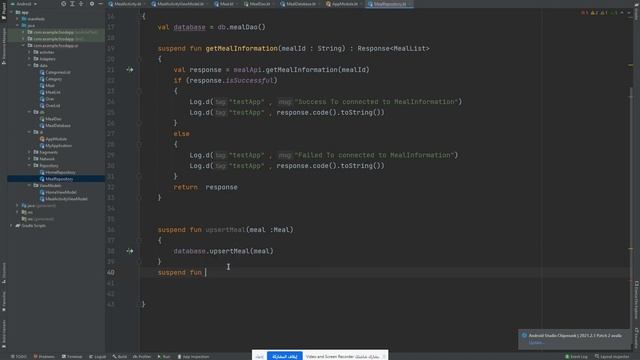The height and width of the screenshot is (360, 640).
Task: Click the select opened file target icon
Action: click(63, 4)
